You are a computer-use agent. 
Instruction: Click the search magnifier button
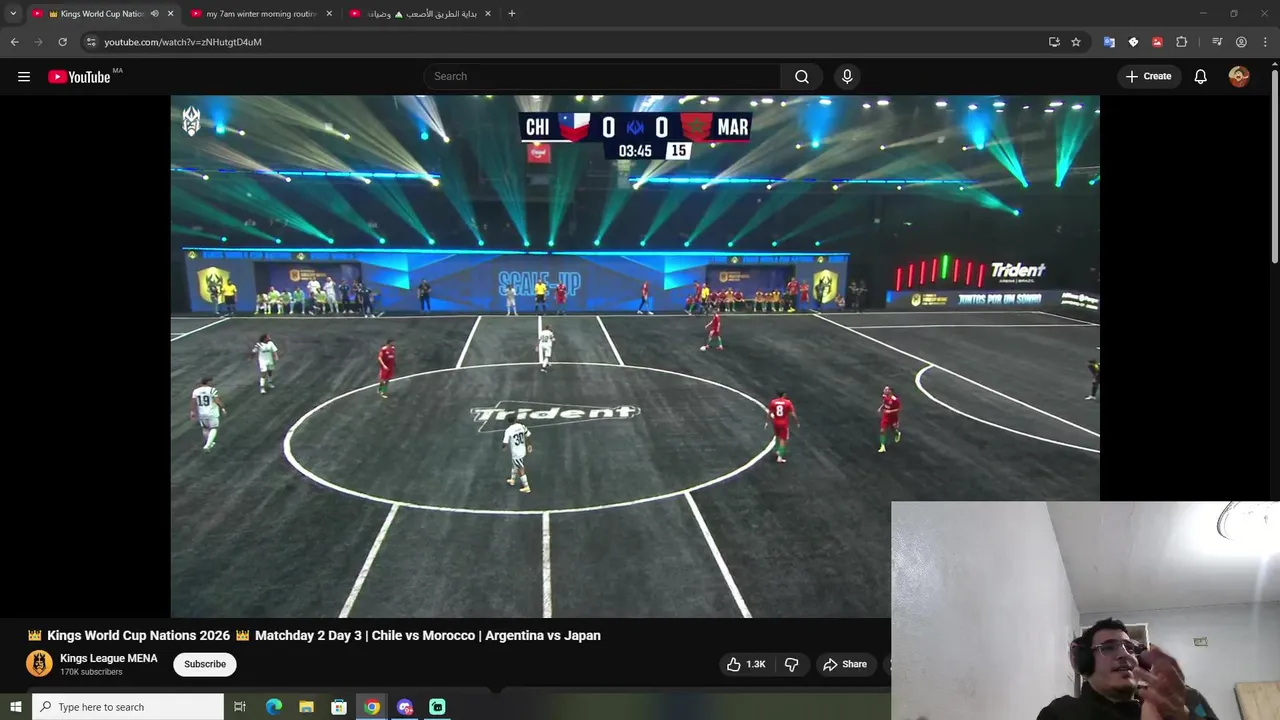(802, 76)
